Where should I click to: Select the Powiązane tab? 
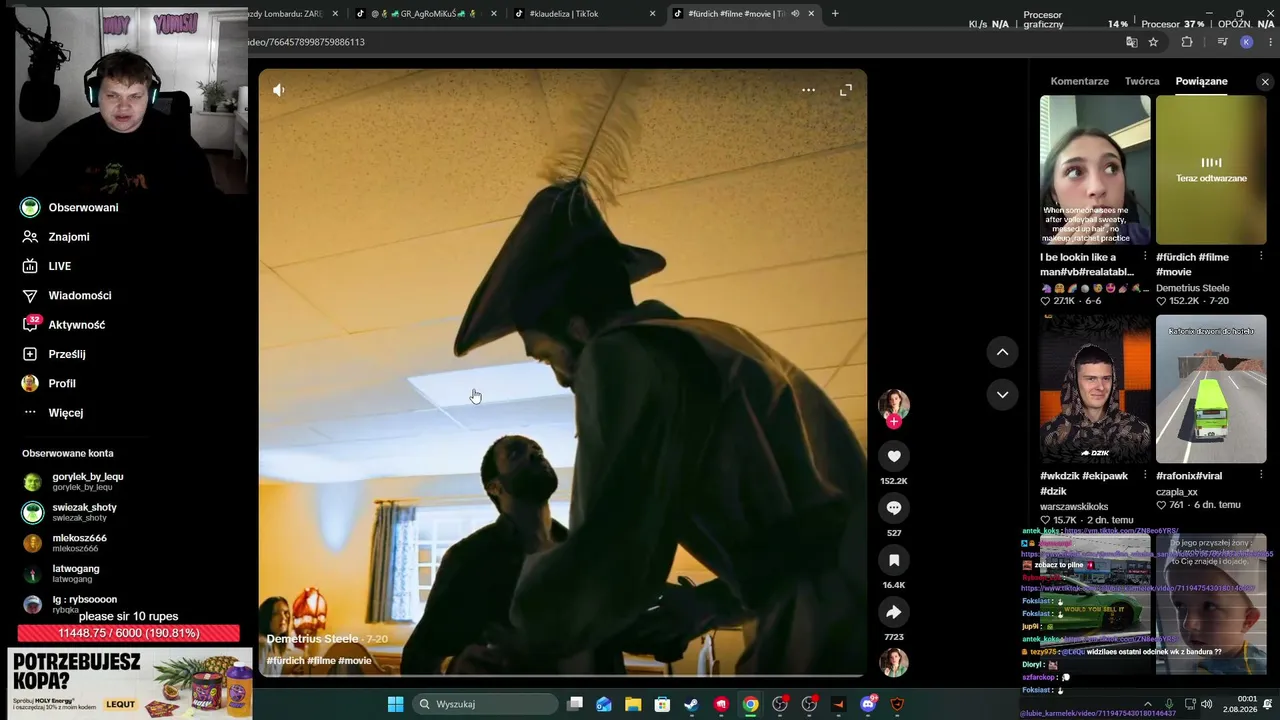point(1201,81)
